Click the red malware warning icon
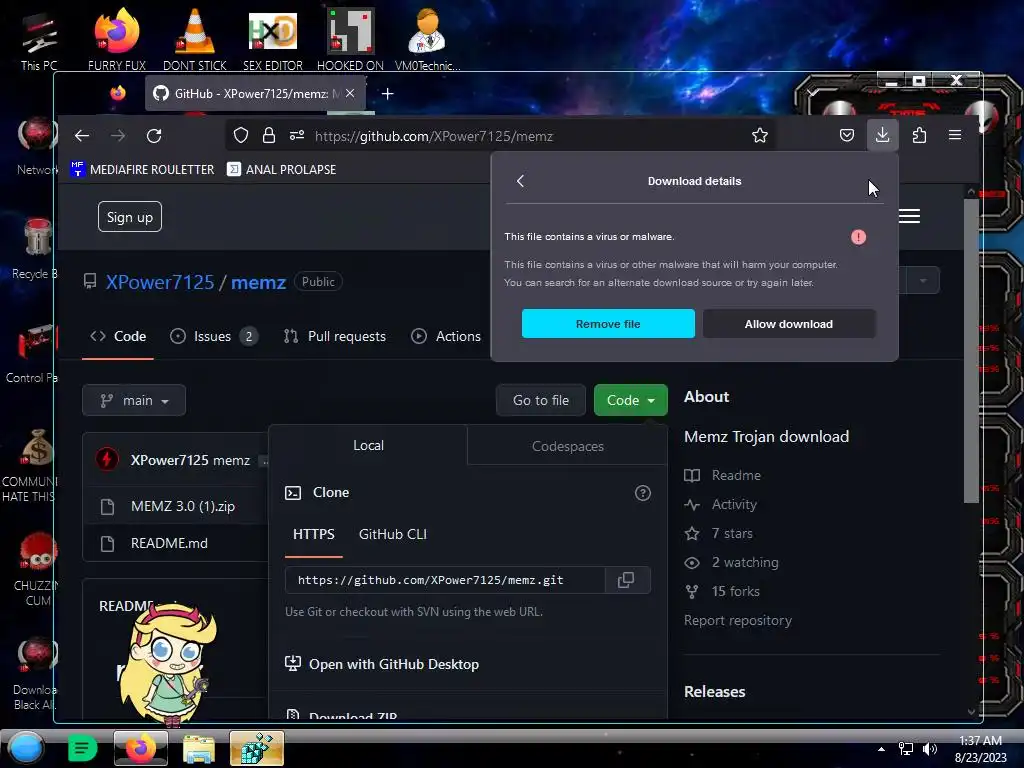This screenshot has height=768, width=1024. (858, 237)
